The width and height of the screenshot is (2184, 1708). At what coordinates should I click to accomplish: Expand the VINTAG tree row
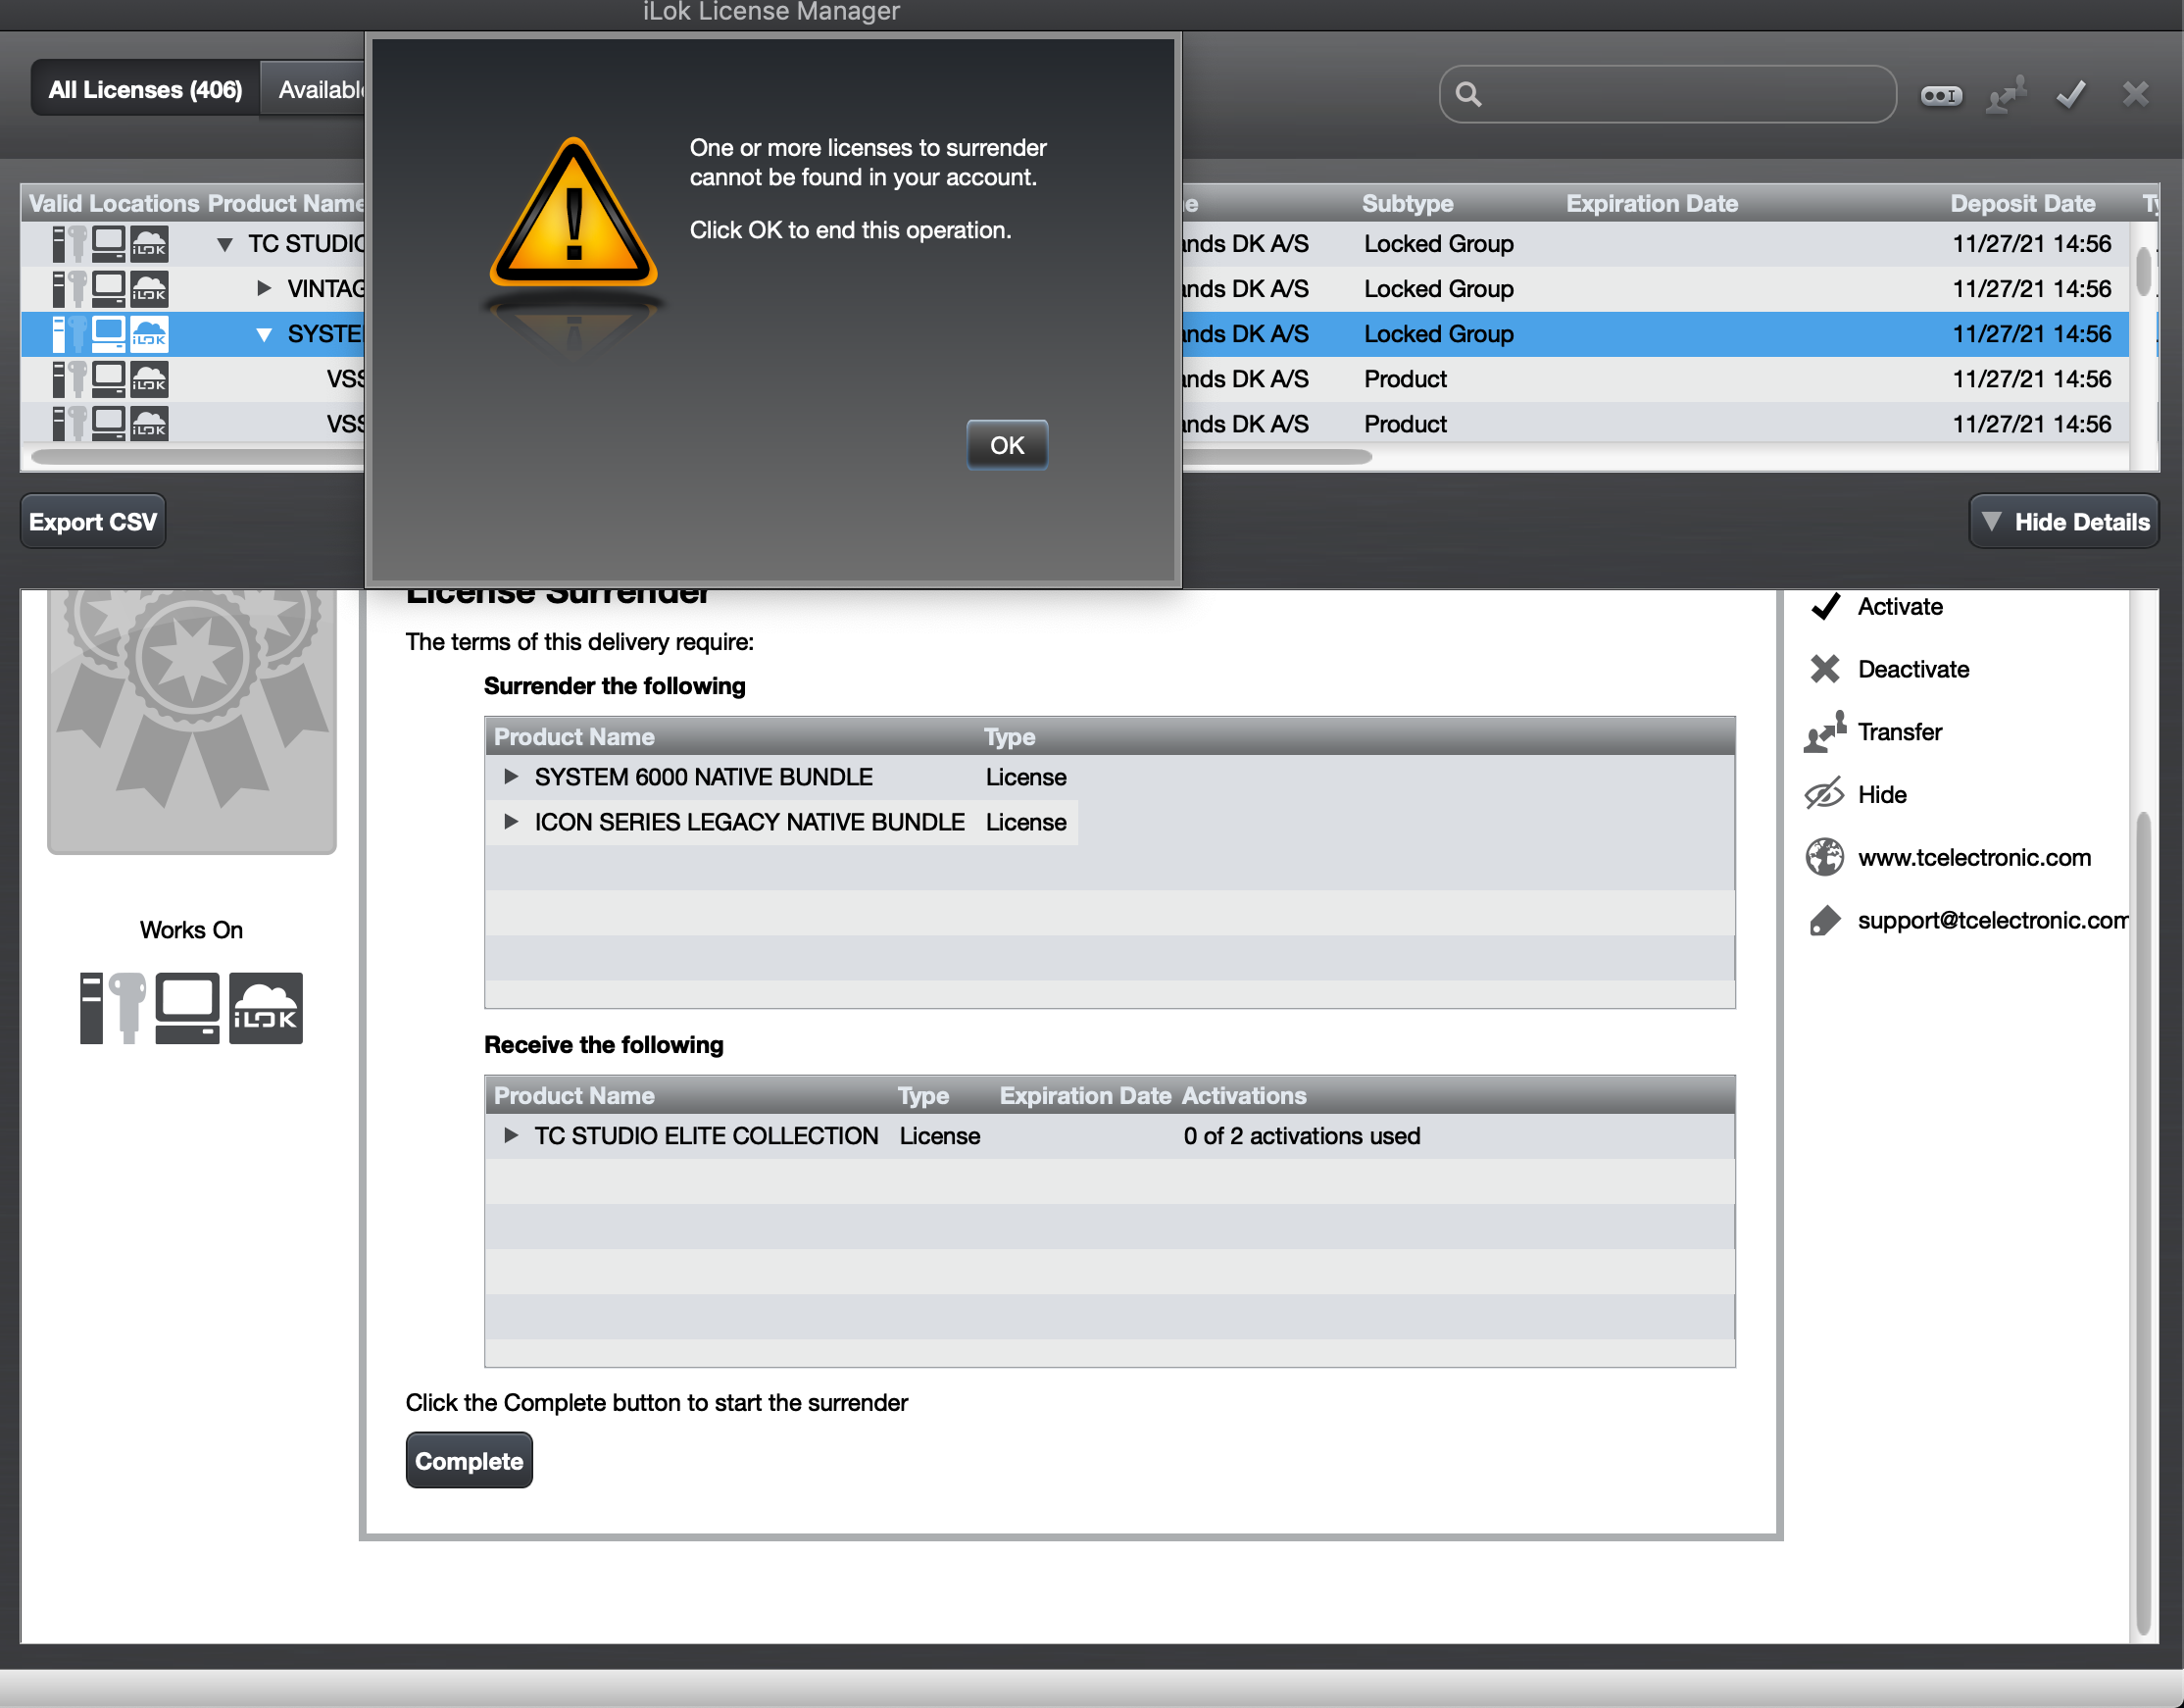coord(264,288)
